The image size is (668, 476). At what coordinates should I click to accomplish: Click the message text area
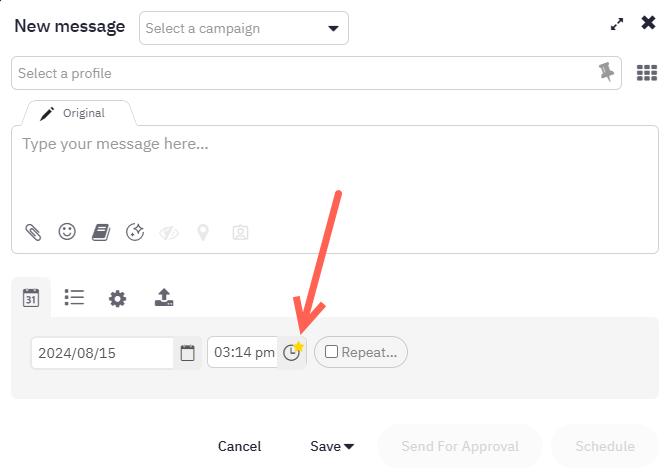(335, 170)
